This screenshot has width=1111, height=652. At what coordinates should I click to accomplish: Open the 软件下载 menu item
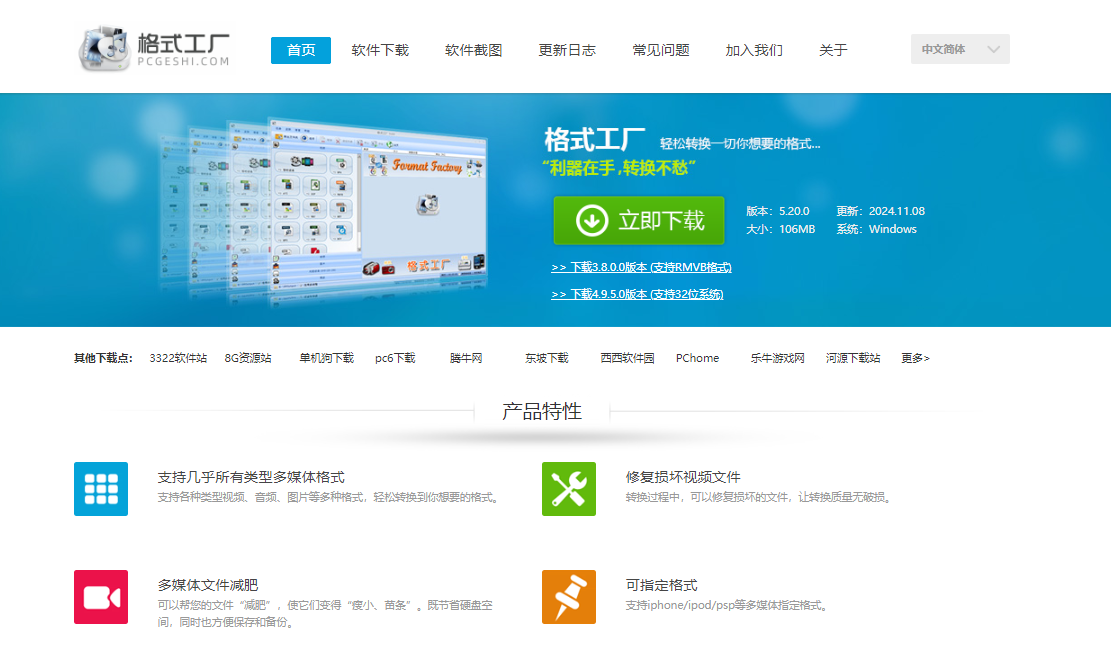pyautogui.click(x=380, y=50)
